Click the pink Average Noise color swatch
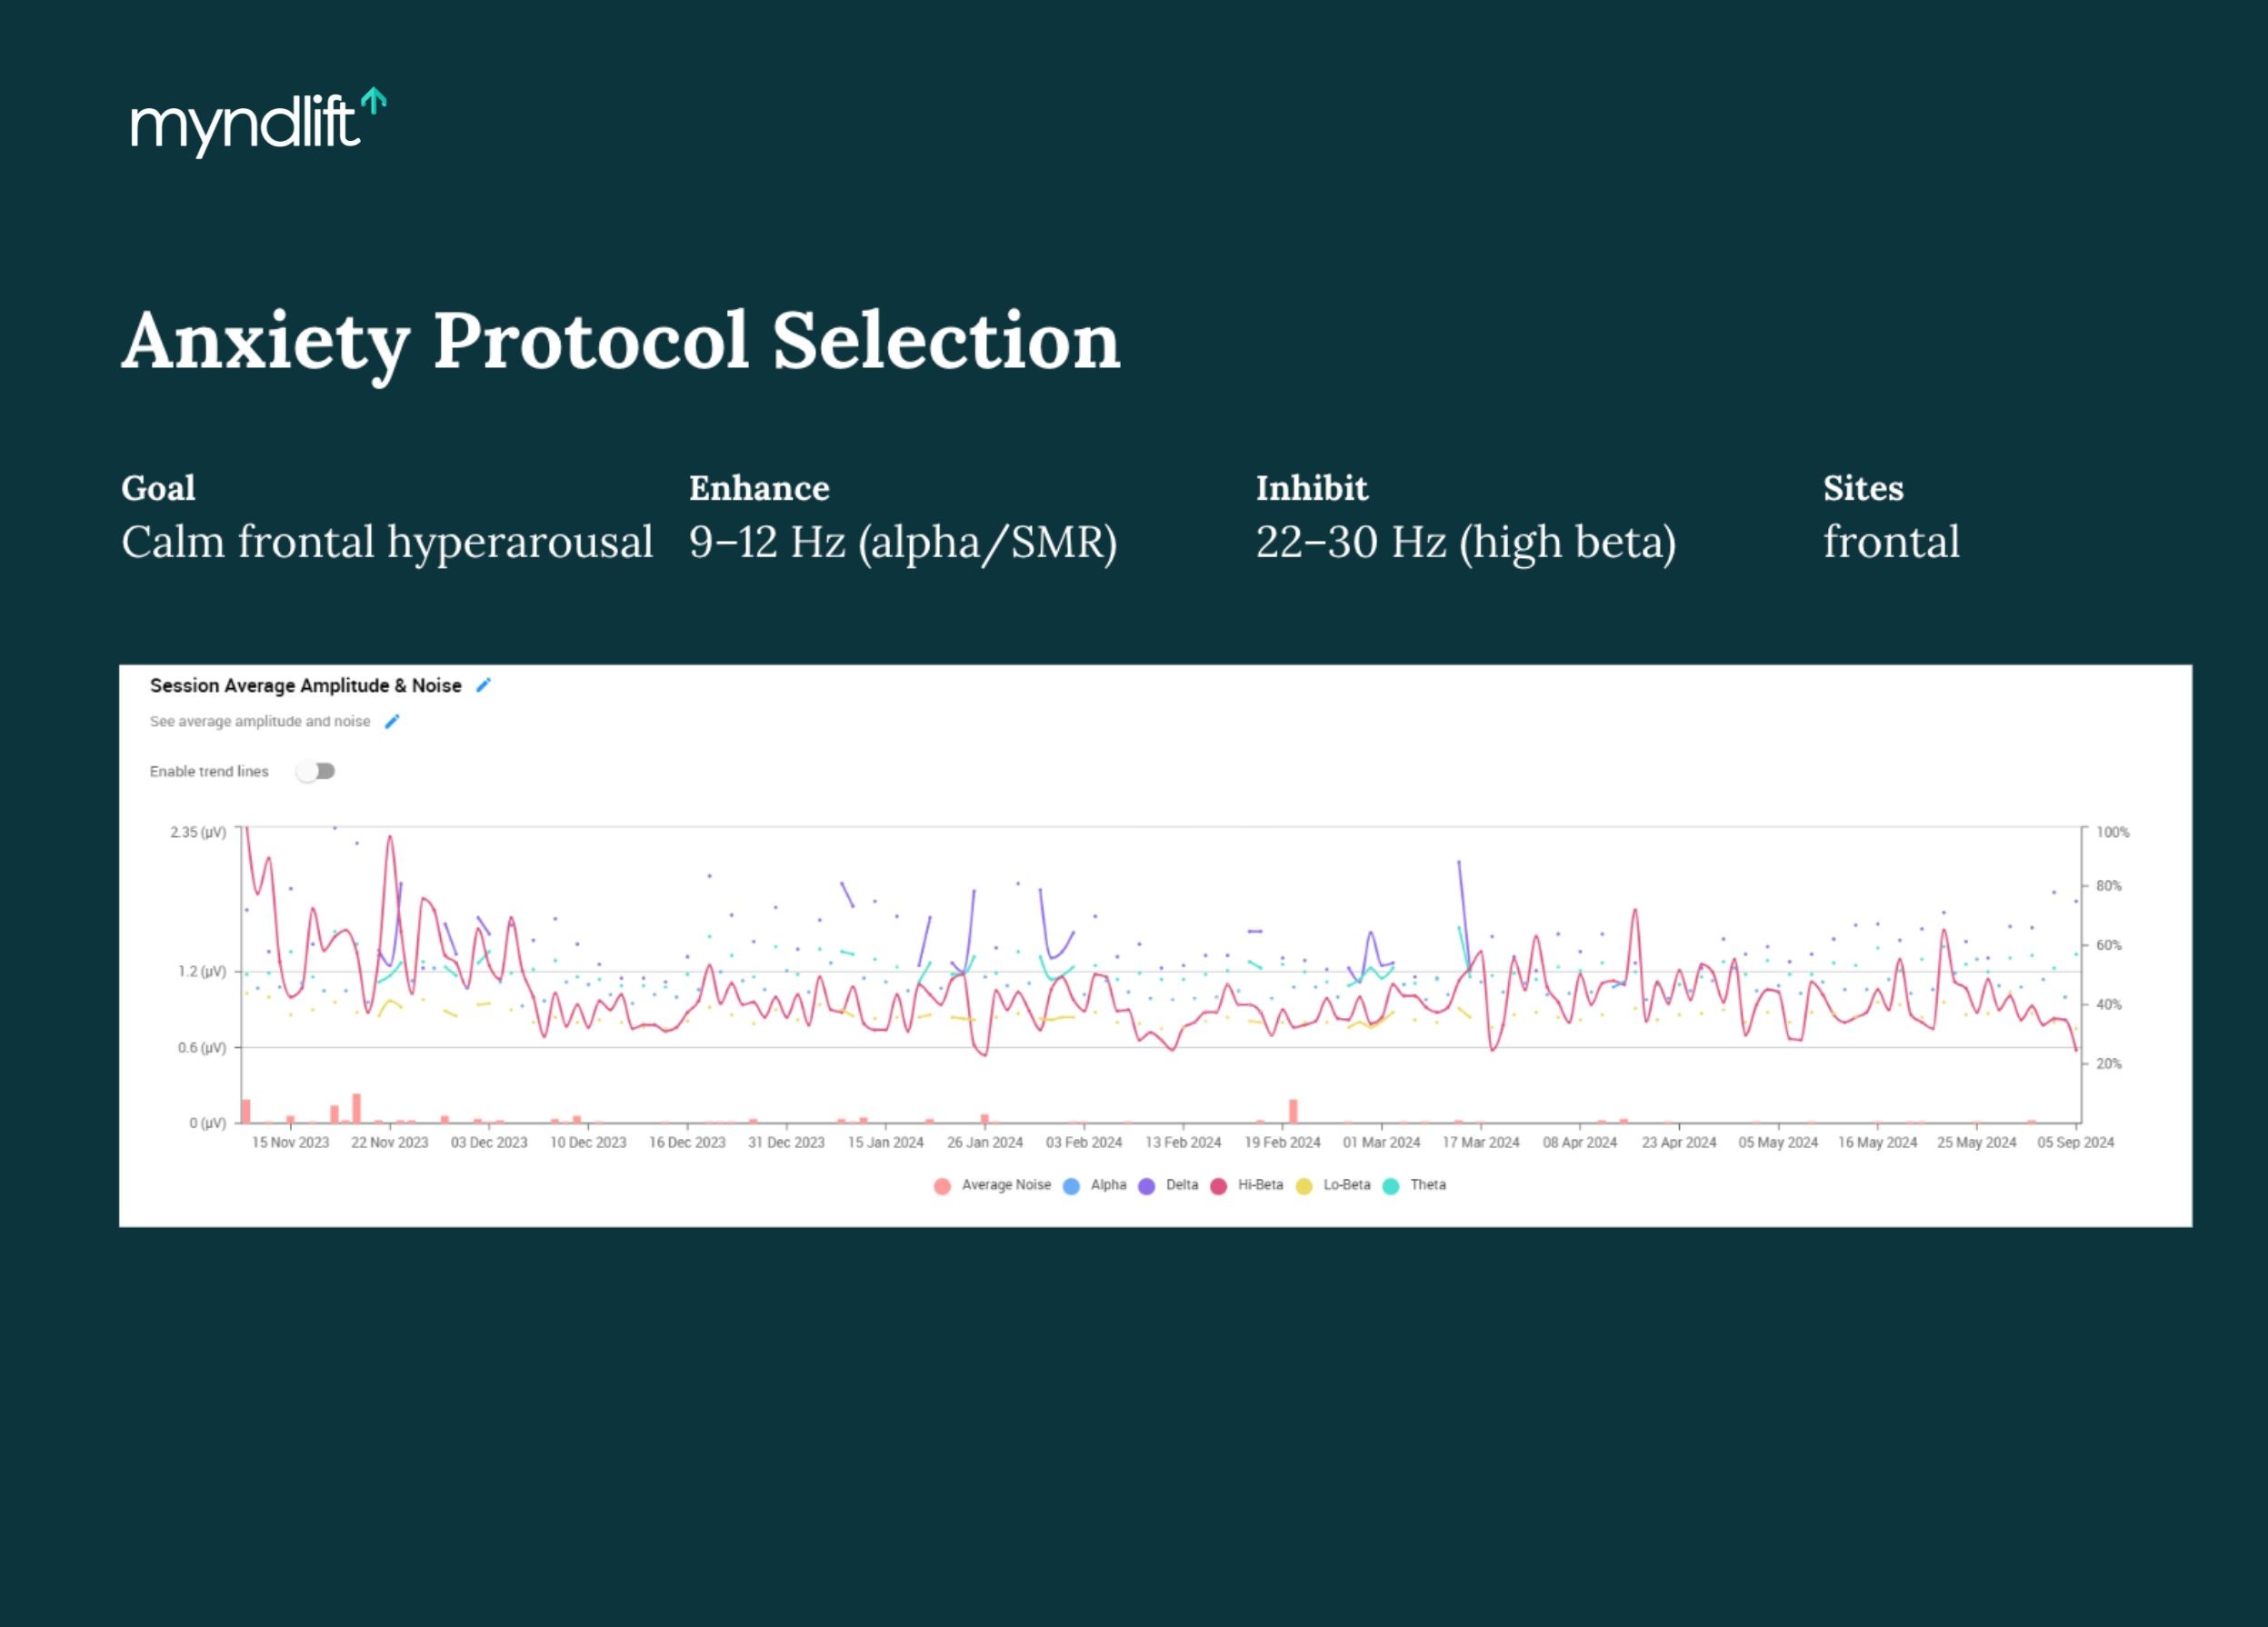The width and height of the screenshot is (2268, 1627). [942, 1185]
